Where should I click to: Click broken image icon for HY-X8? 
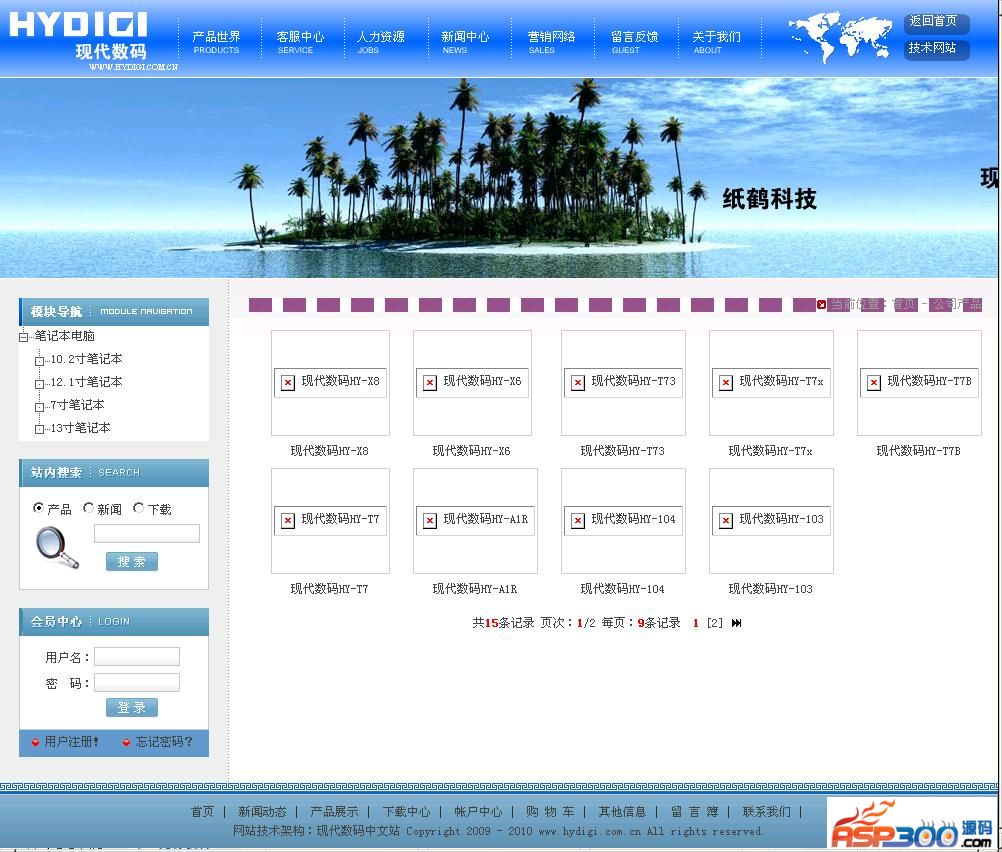pos(288,382)
